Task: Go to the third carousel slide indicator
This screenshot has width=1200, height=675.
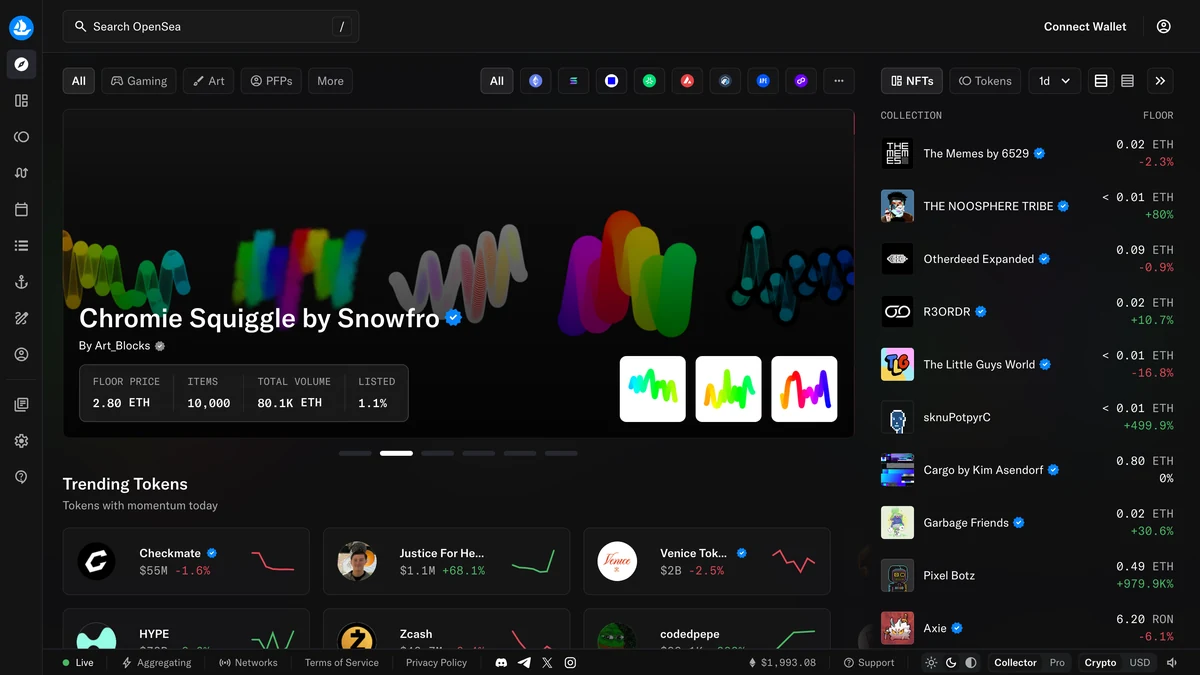Action: 437,453
